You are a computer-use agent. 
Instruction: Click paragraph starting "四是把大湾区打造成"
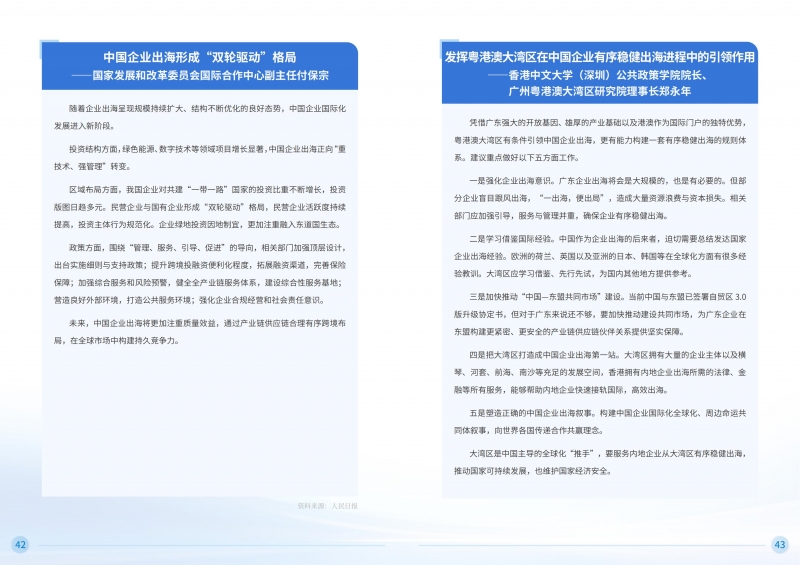tap(600, 373)
